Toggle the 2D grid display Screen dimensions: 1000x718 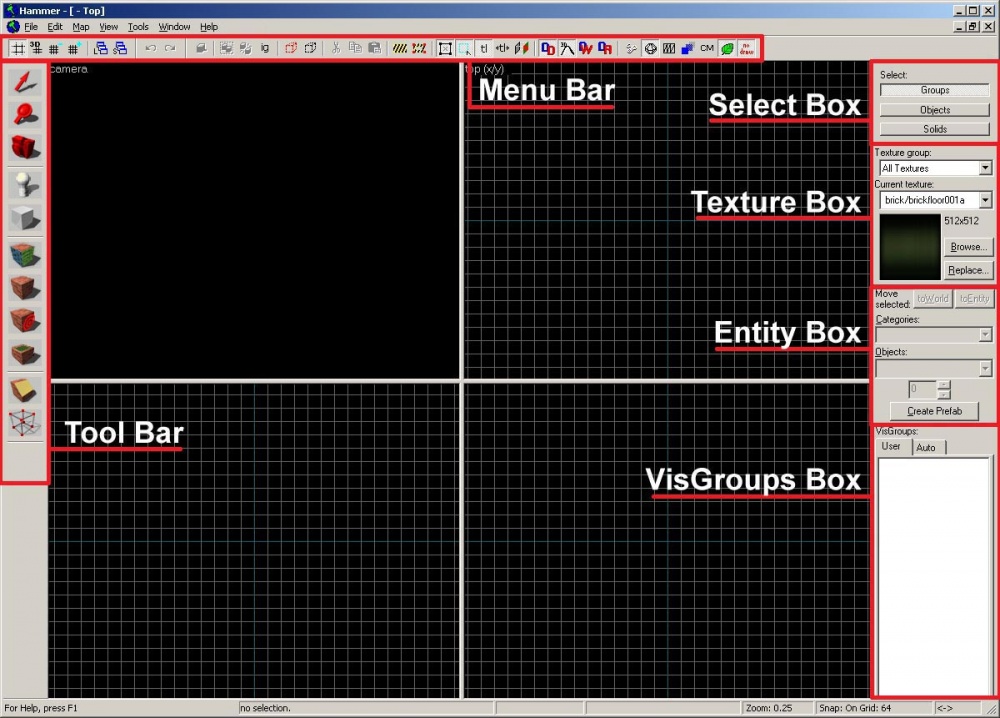[x=17, y=48]
